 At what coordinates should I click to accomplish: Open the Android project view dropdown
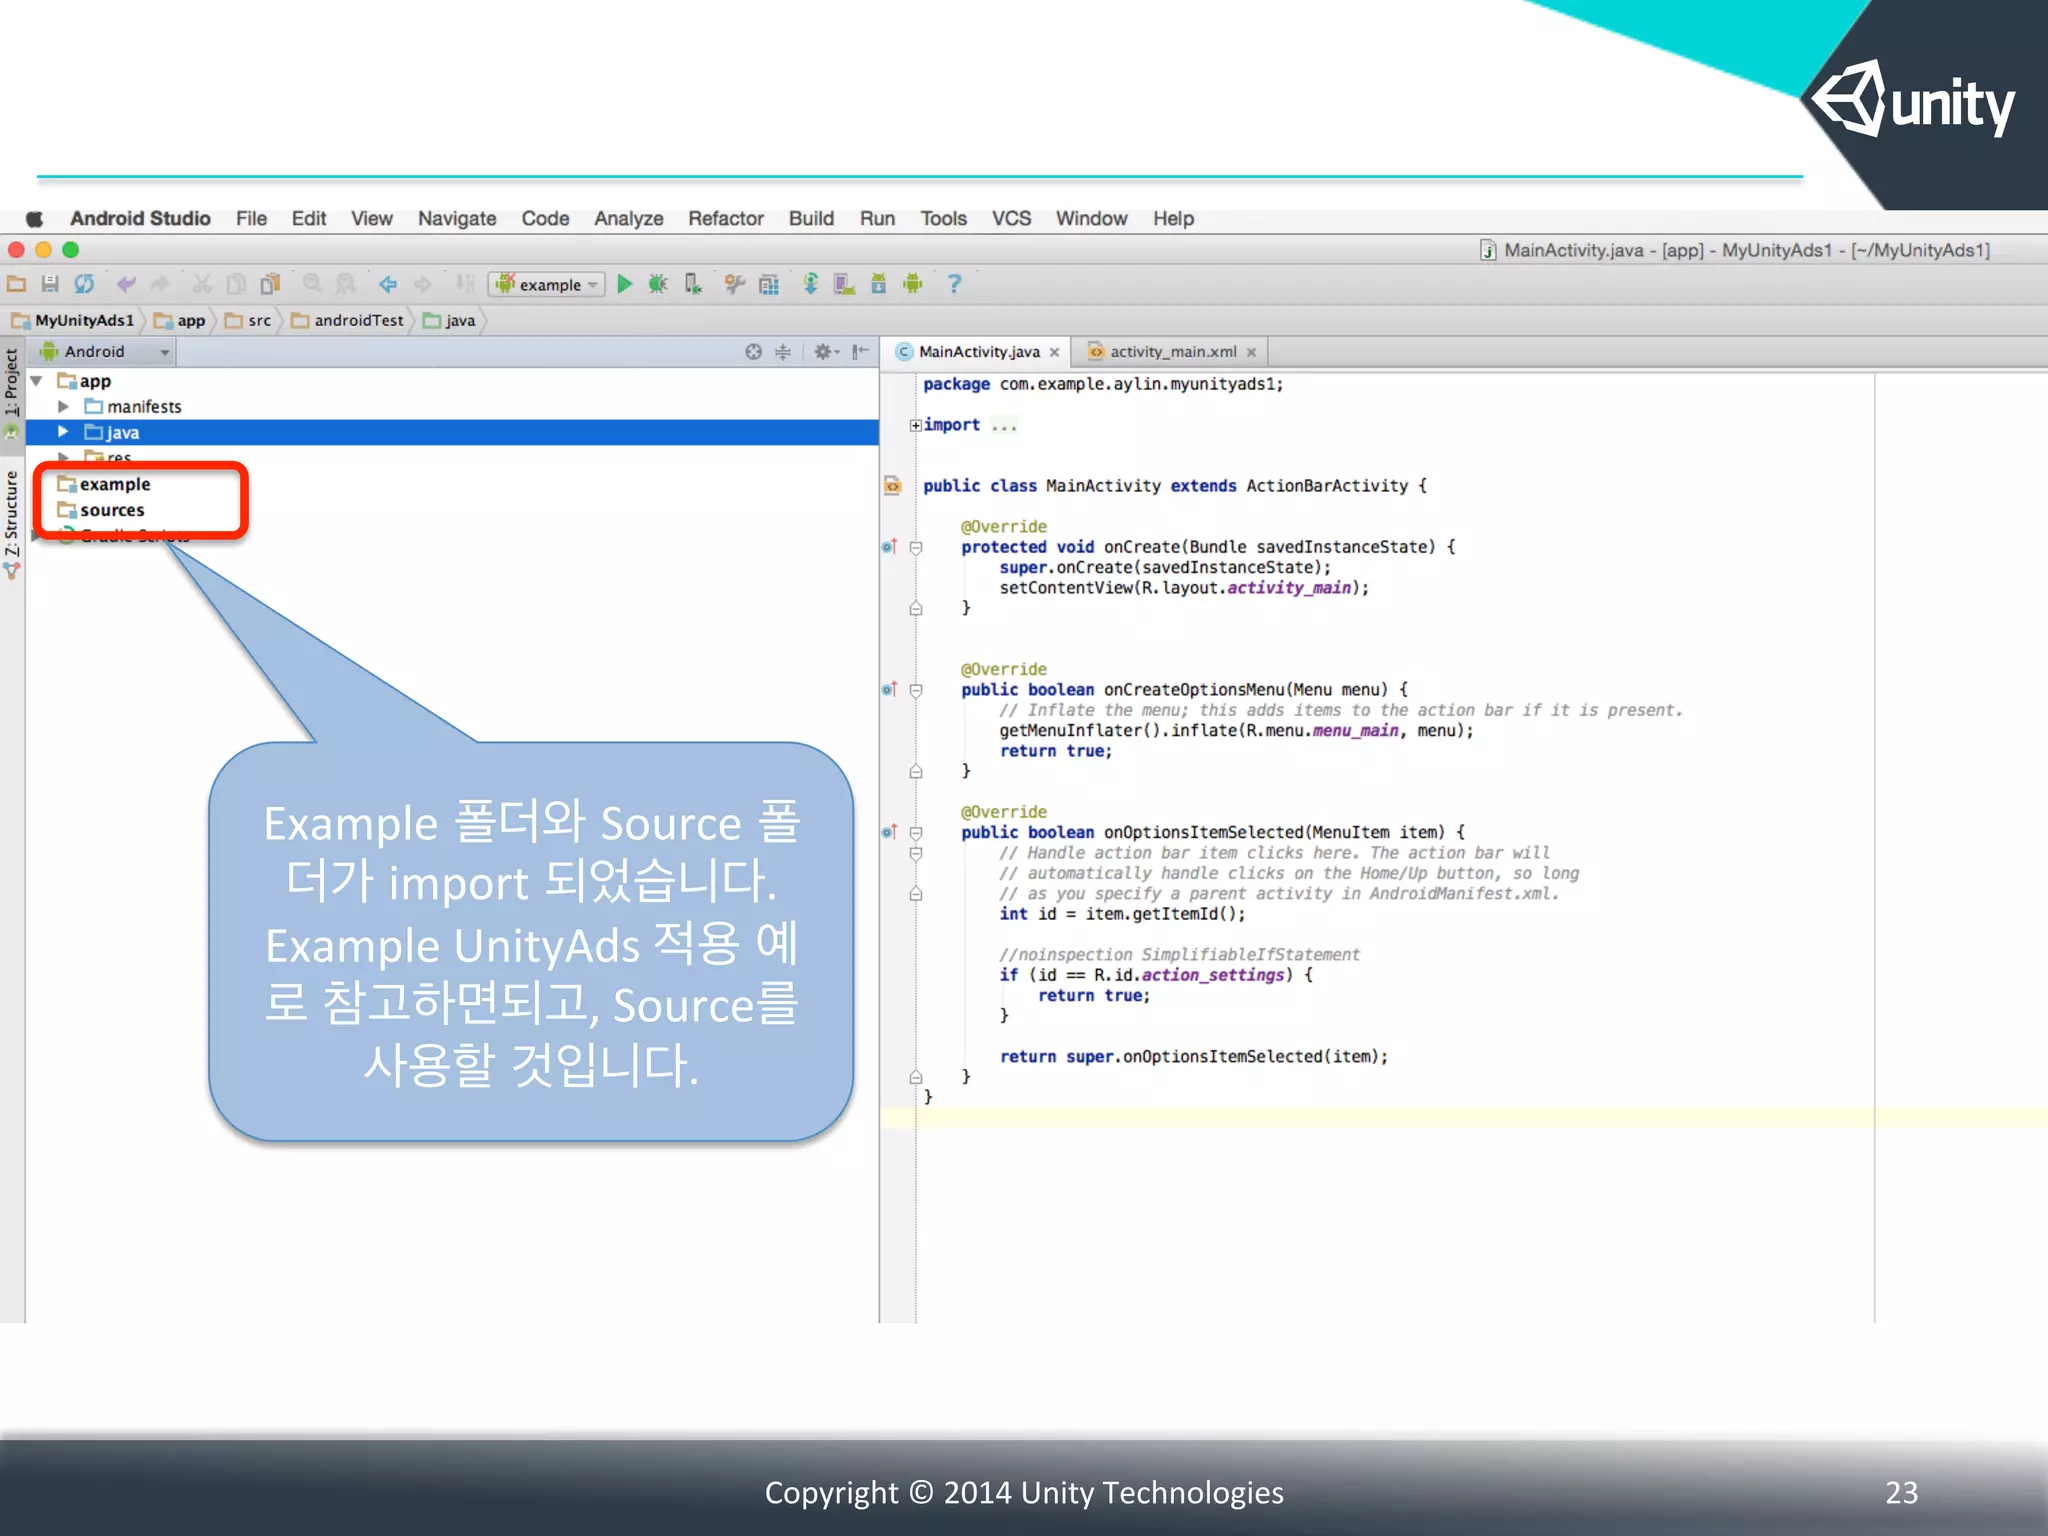click(104, 352)
